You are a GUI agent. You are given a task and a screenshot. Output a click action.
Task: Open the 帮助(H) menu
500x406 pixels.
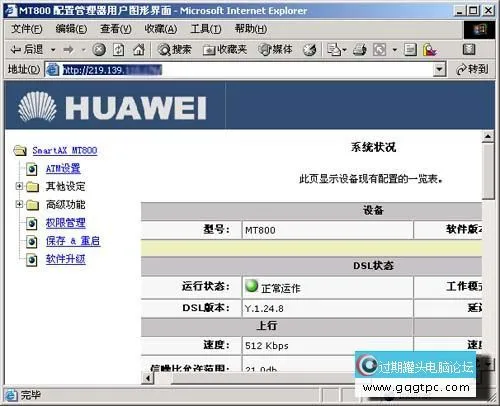[x=251, y=29]
